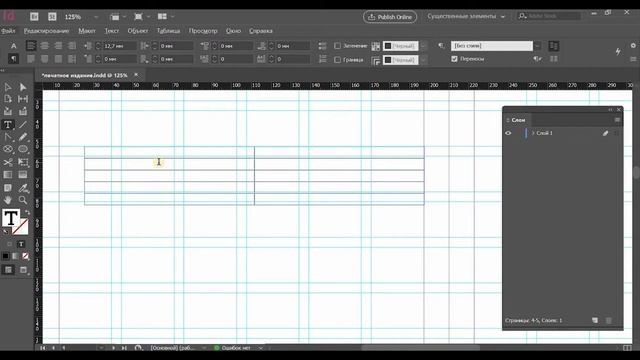This screenshot has height=360, width=640.
Task: Select the Free Transform tool
Action: [x=23, y=162]
